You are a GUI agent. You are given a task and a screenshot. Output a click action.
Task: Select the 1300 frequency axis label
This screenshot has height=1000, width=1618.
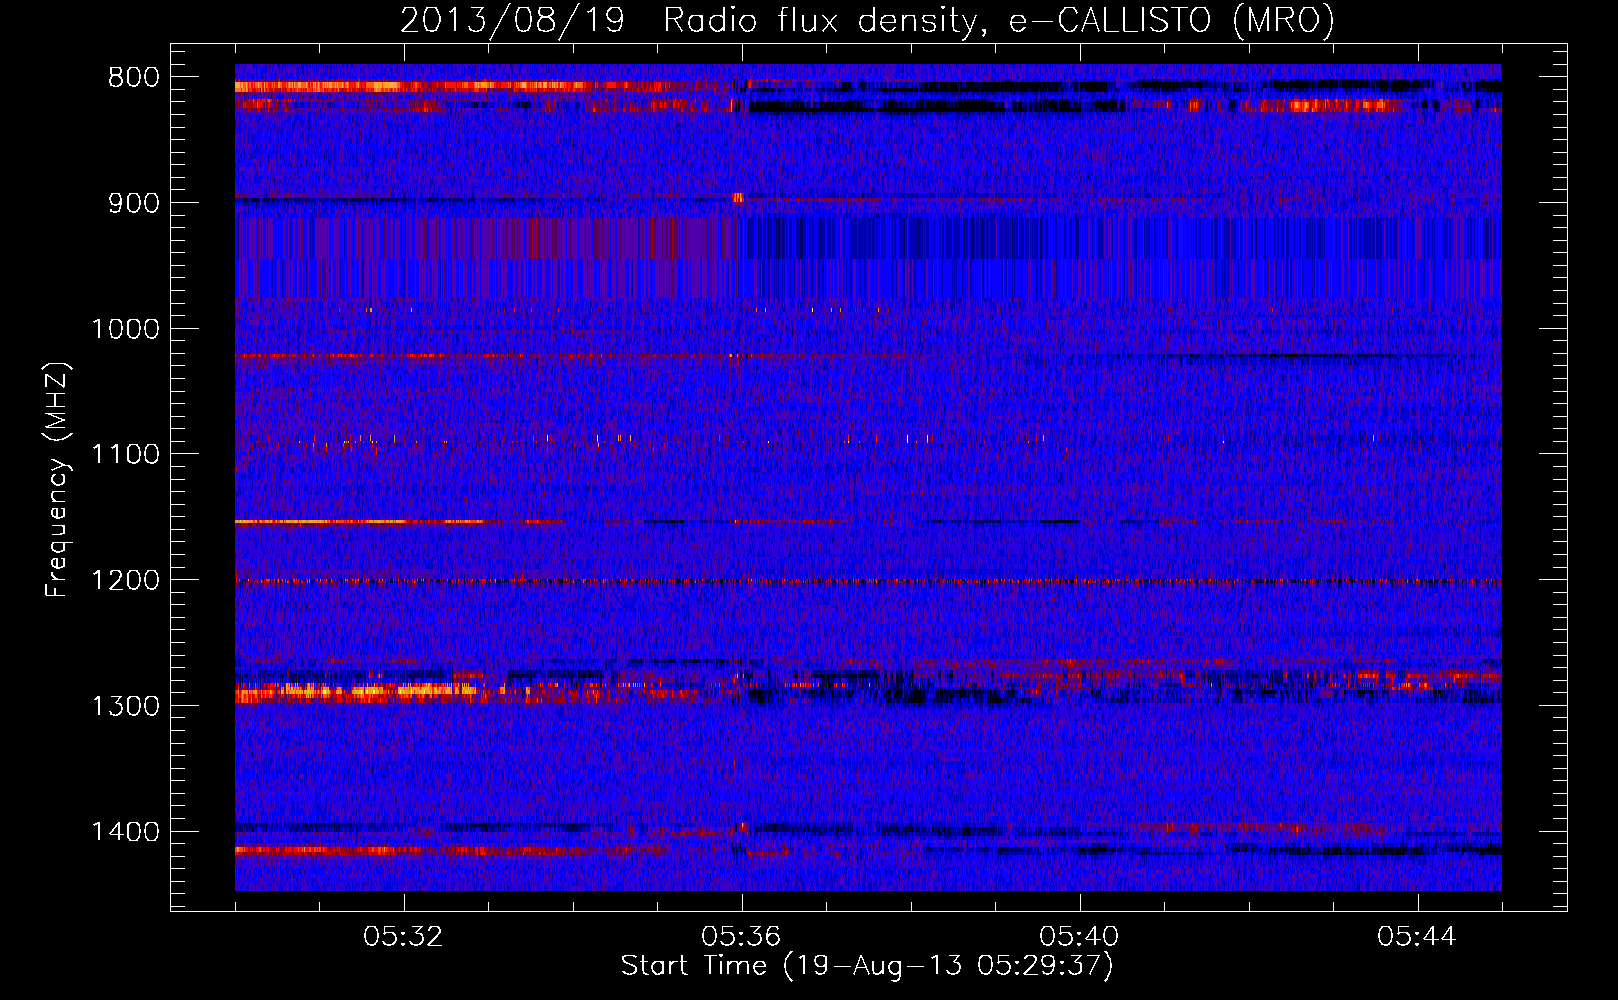(125, 706)
